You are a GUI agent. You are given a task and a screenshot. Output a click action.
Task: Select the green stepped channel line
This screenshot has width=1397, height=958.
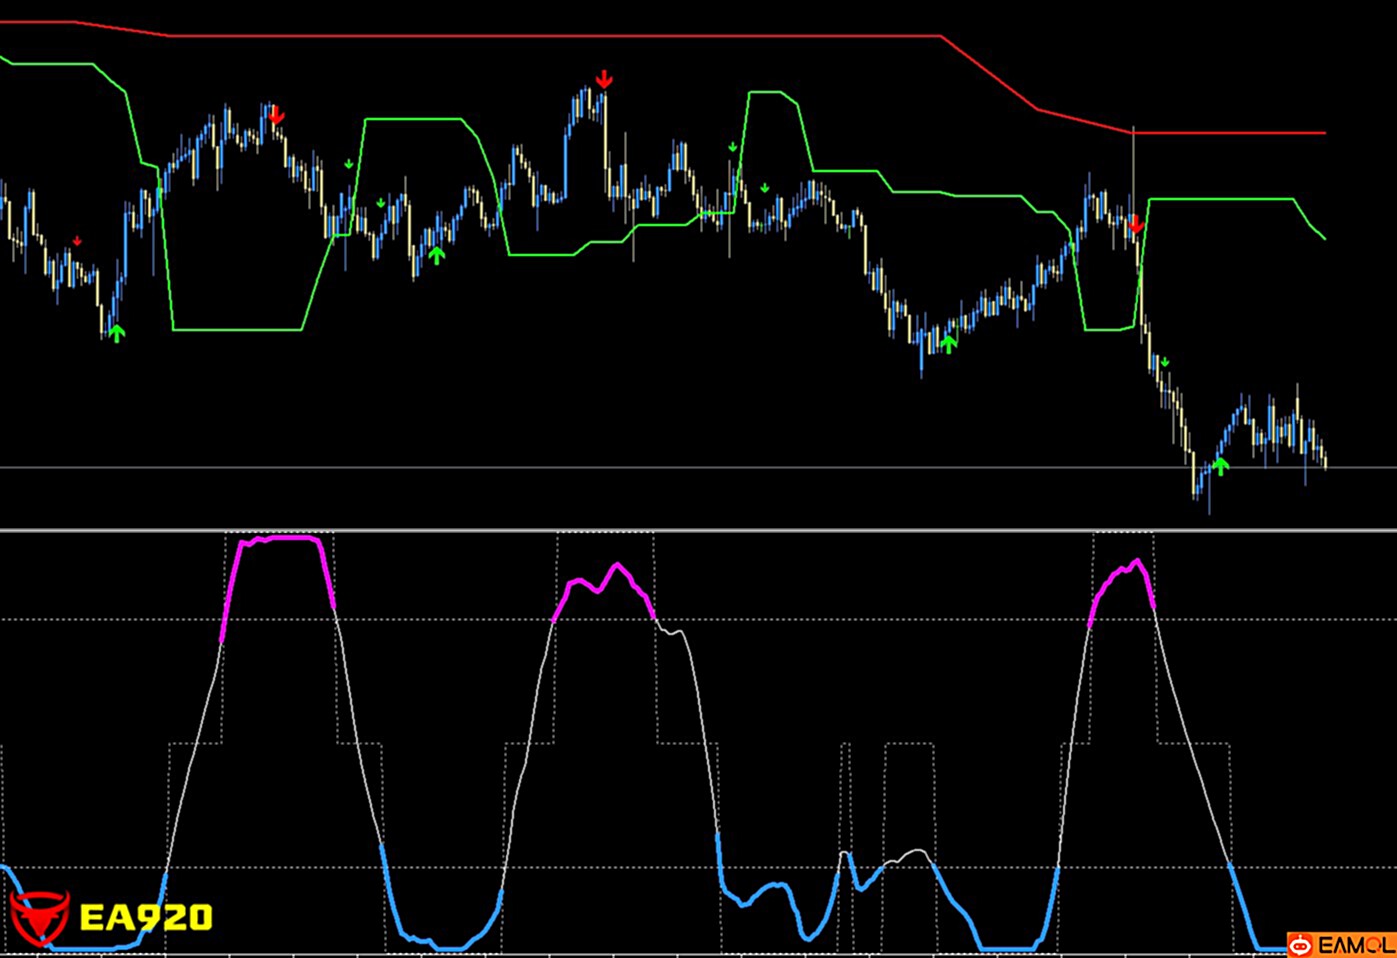coord(236,328)
